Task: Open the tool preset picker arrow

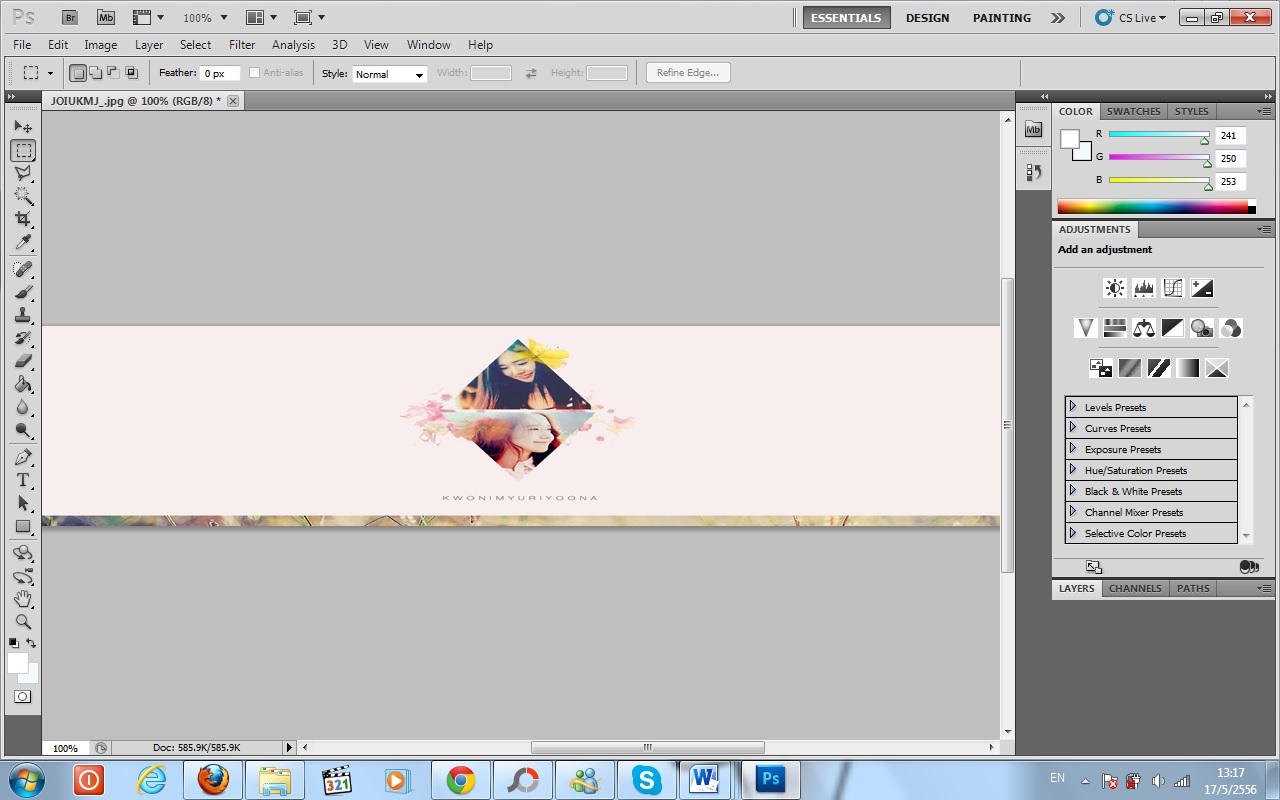Action: (x=48, y=73)
